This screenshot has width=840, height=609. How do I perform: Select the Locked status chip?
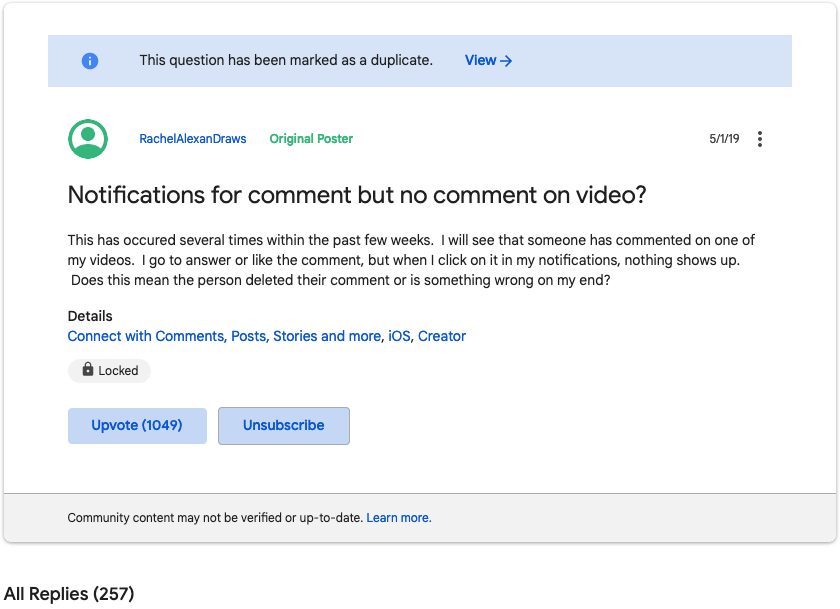pyautogui.click(x=109, y=370)
